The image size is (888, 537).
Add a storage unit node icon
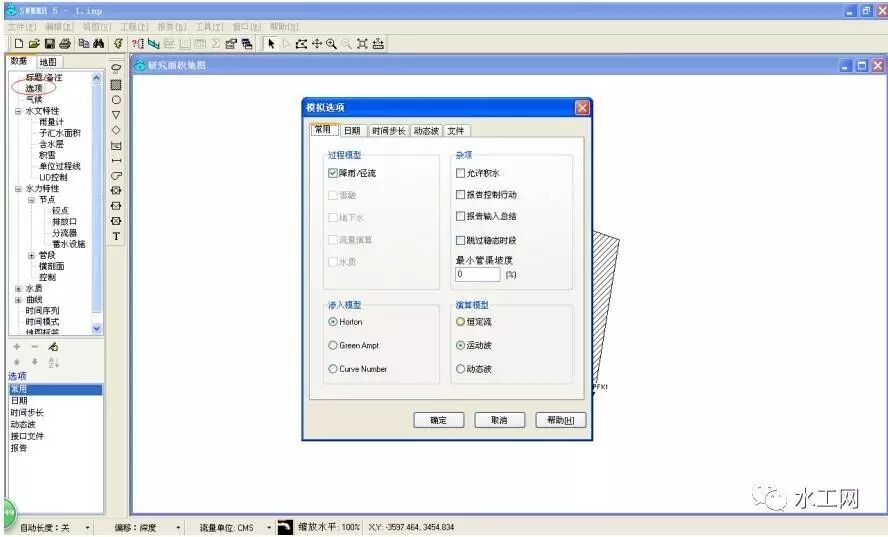(x=116, y=146)
